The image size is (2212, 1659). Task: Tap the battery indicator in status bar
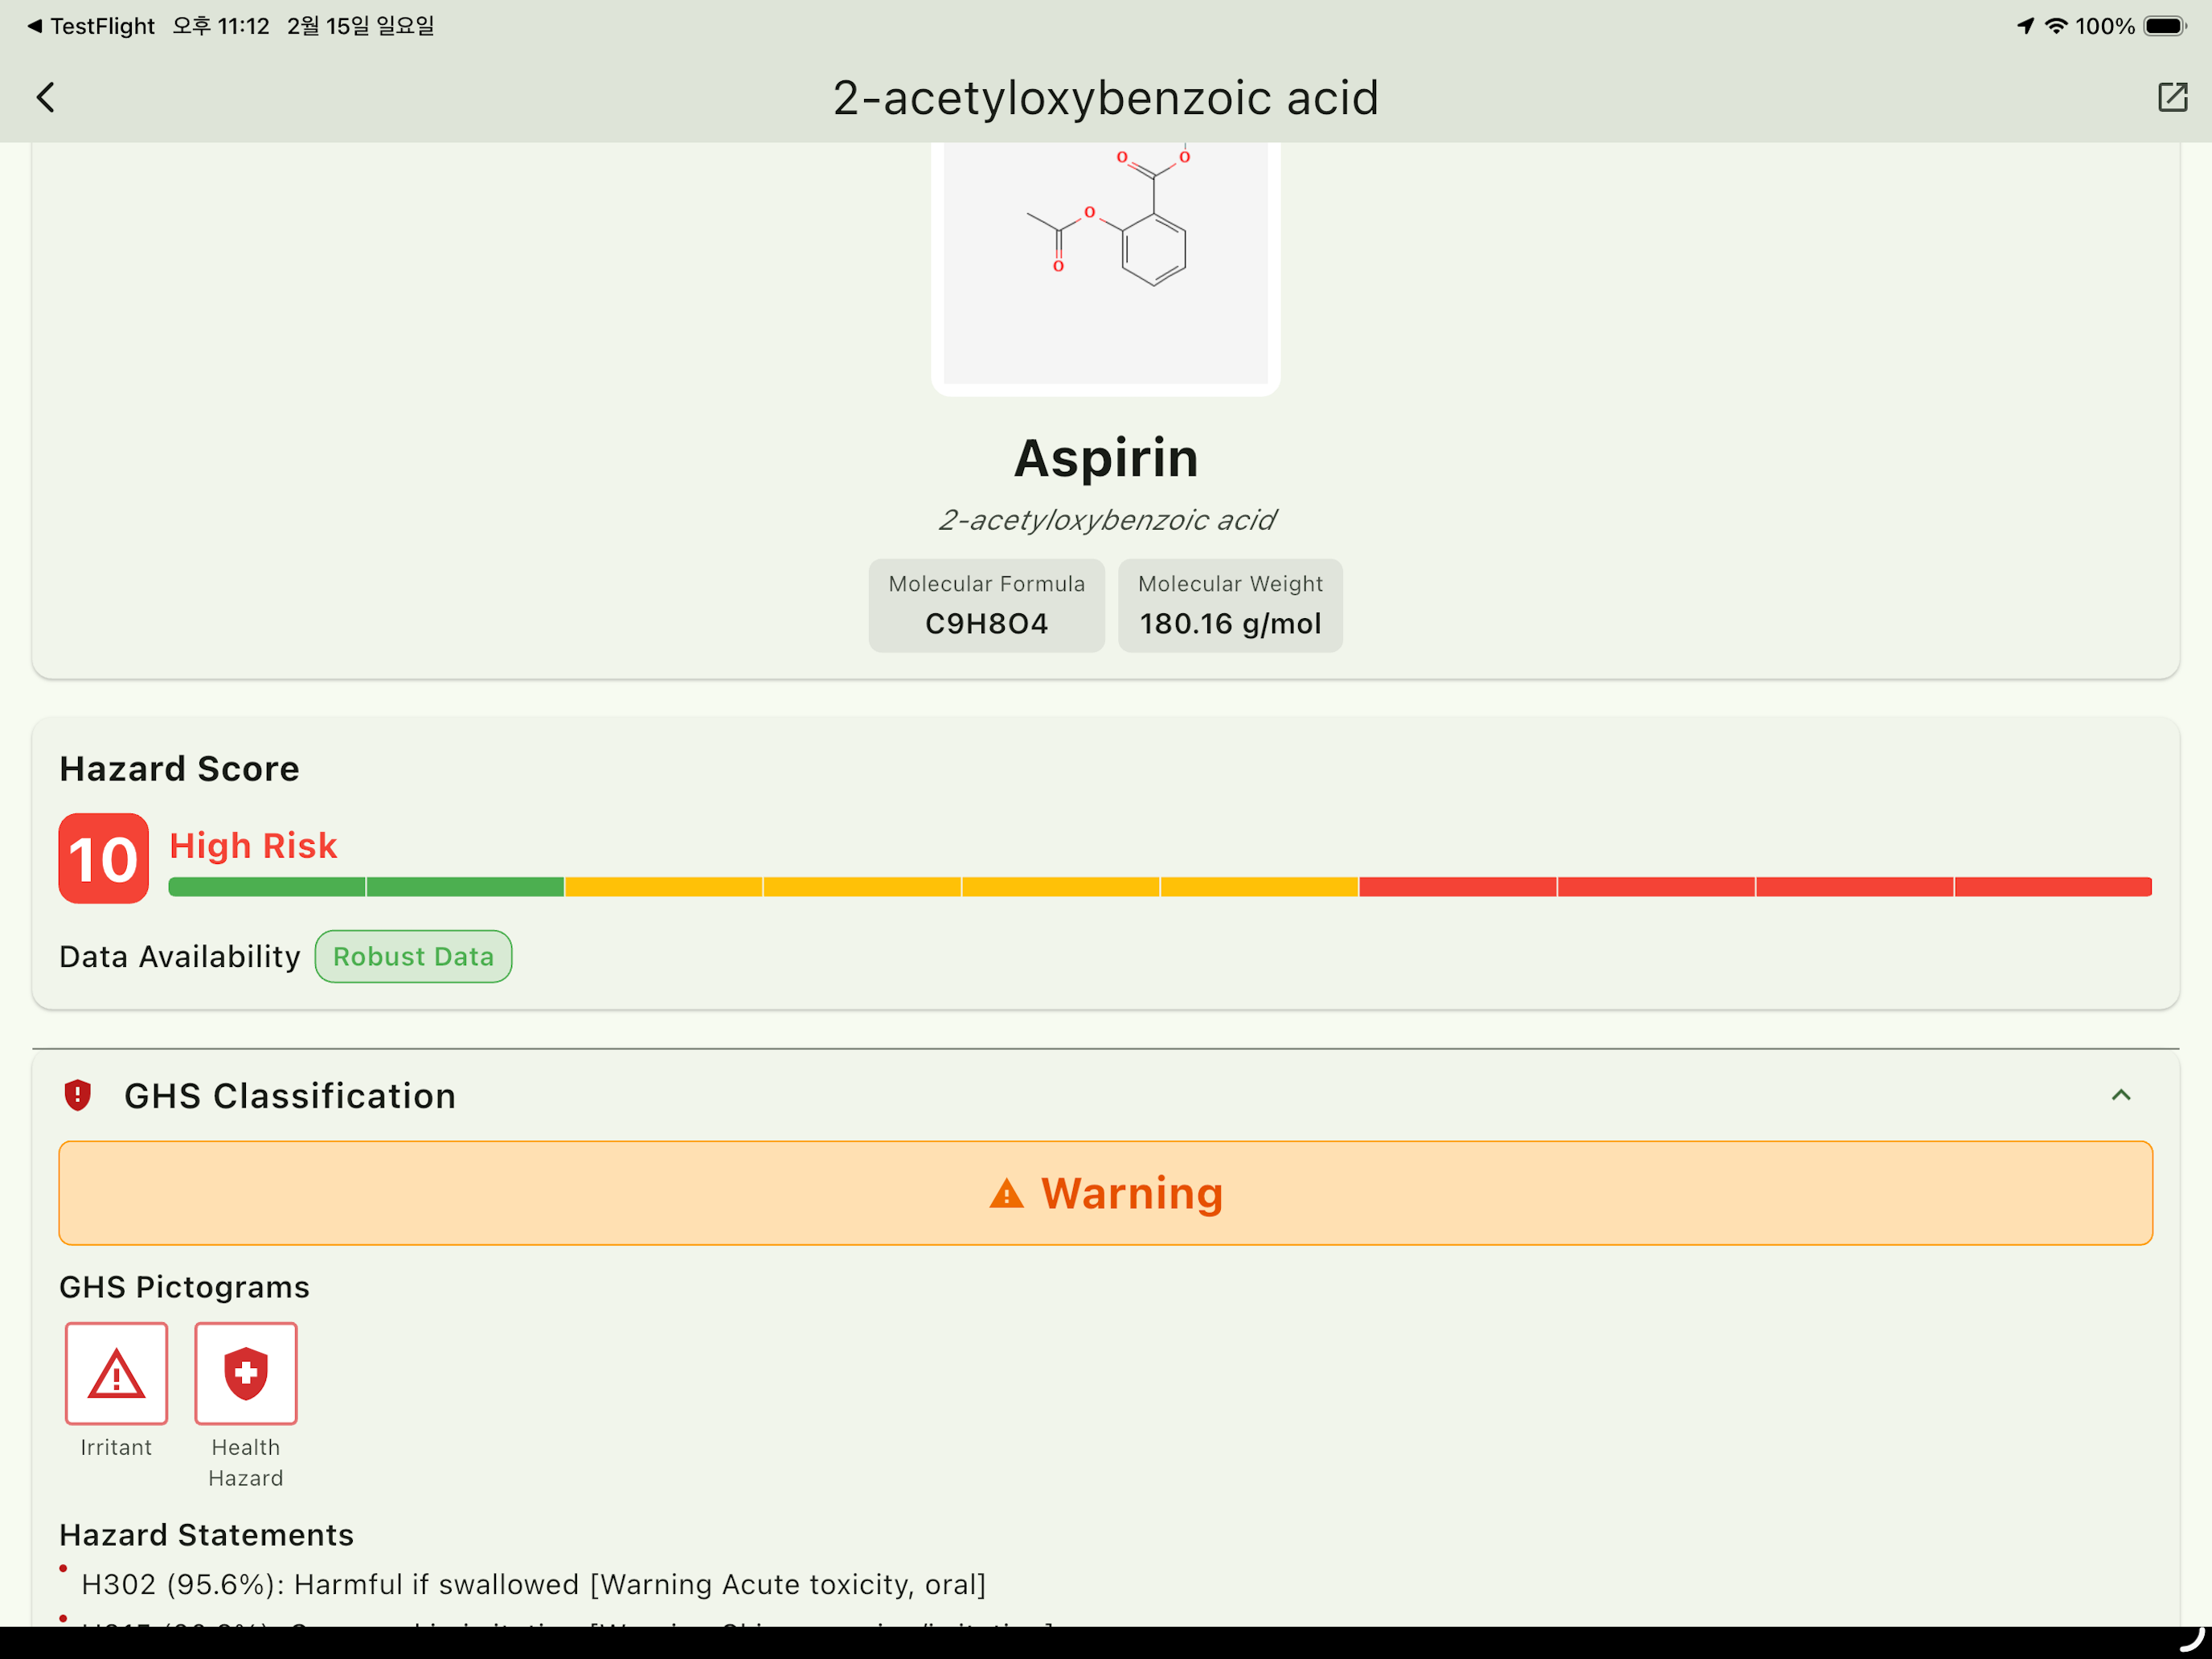pyautogui.click(x=2166, y=26)
